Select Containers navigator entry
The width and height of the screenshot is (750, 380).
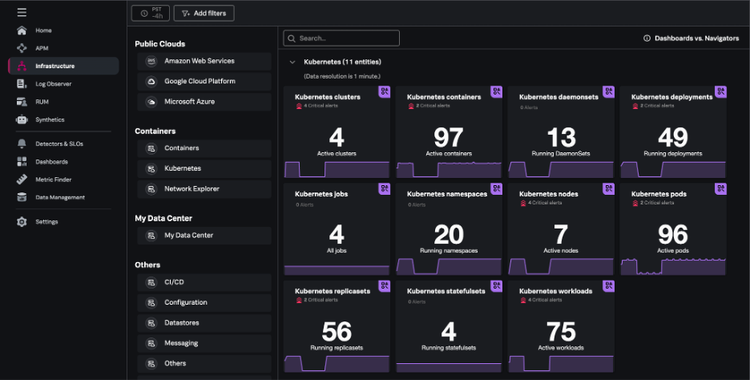(x=204, y=148)
